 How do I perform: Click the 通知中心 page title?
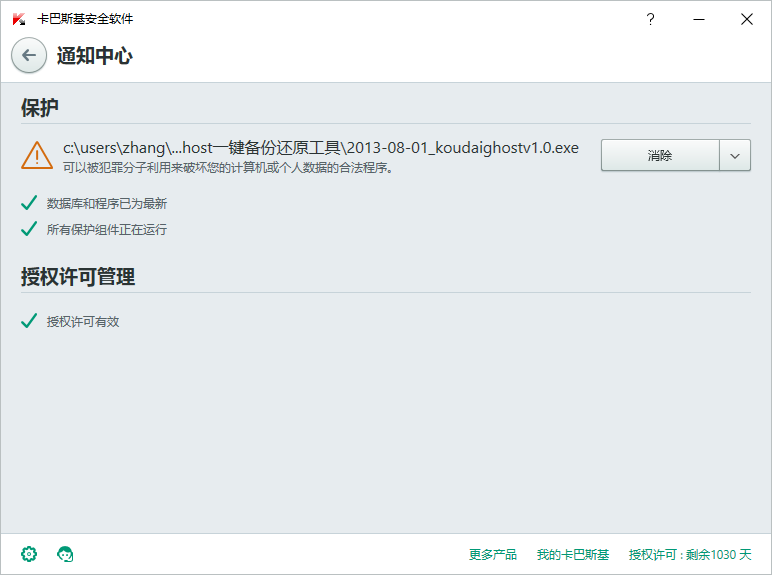(95, 56)
